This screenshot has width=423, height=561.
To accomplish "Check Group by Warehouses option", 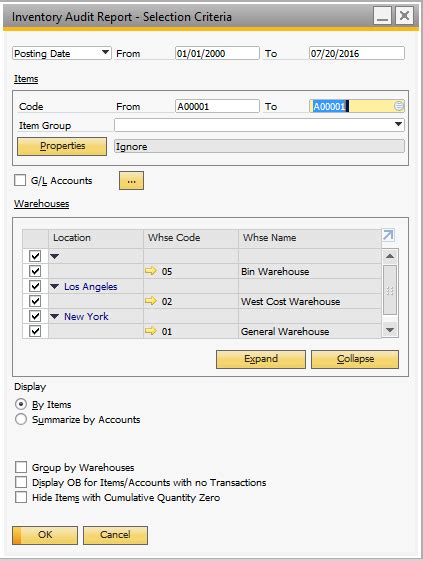I will [21, 467].
